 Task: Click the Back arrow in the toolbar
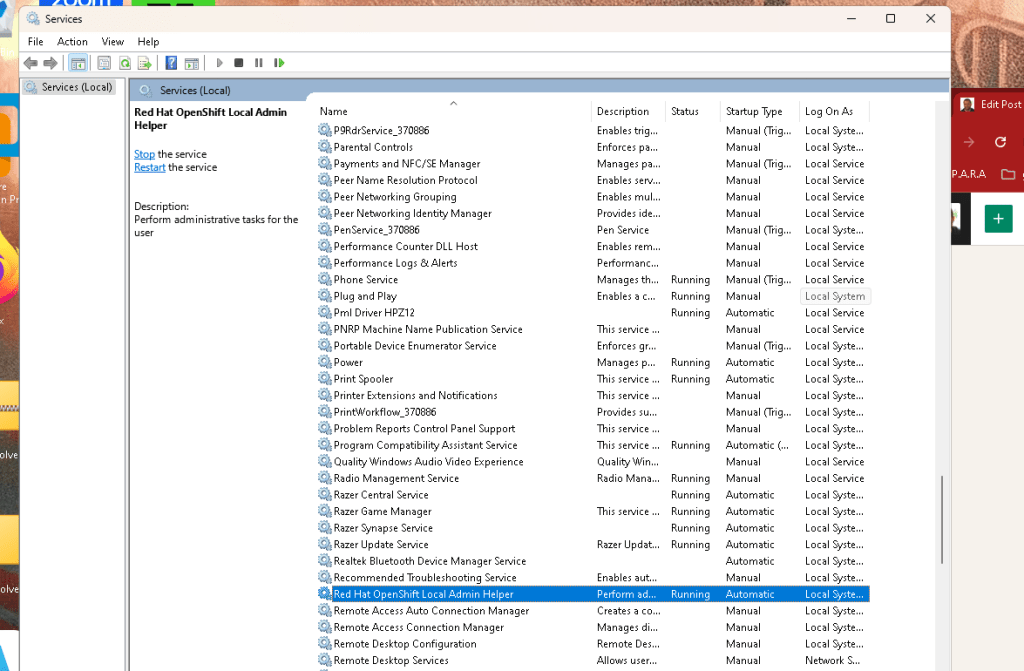tap(30, 63)
